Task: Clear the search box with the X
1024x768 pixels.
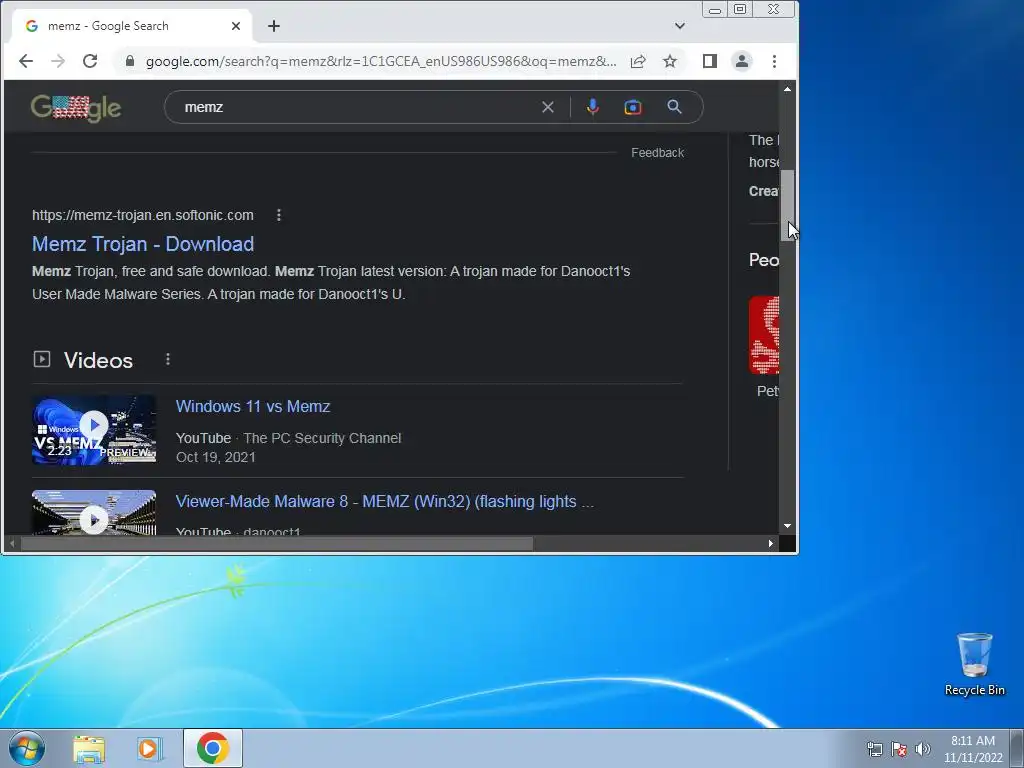Action: click(x=548, y=107)
